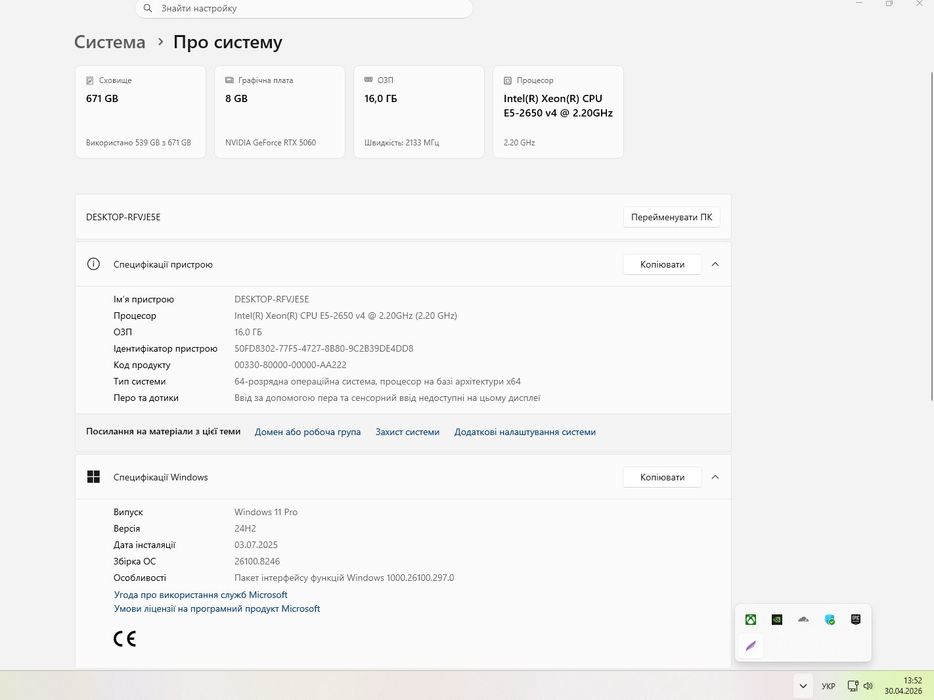Click the storage icon on the Сховище card
Viewport: 934px width, 700px height.
click(90, 80)
